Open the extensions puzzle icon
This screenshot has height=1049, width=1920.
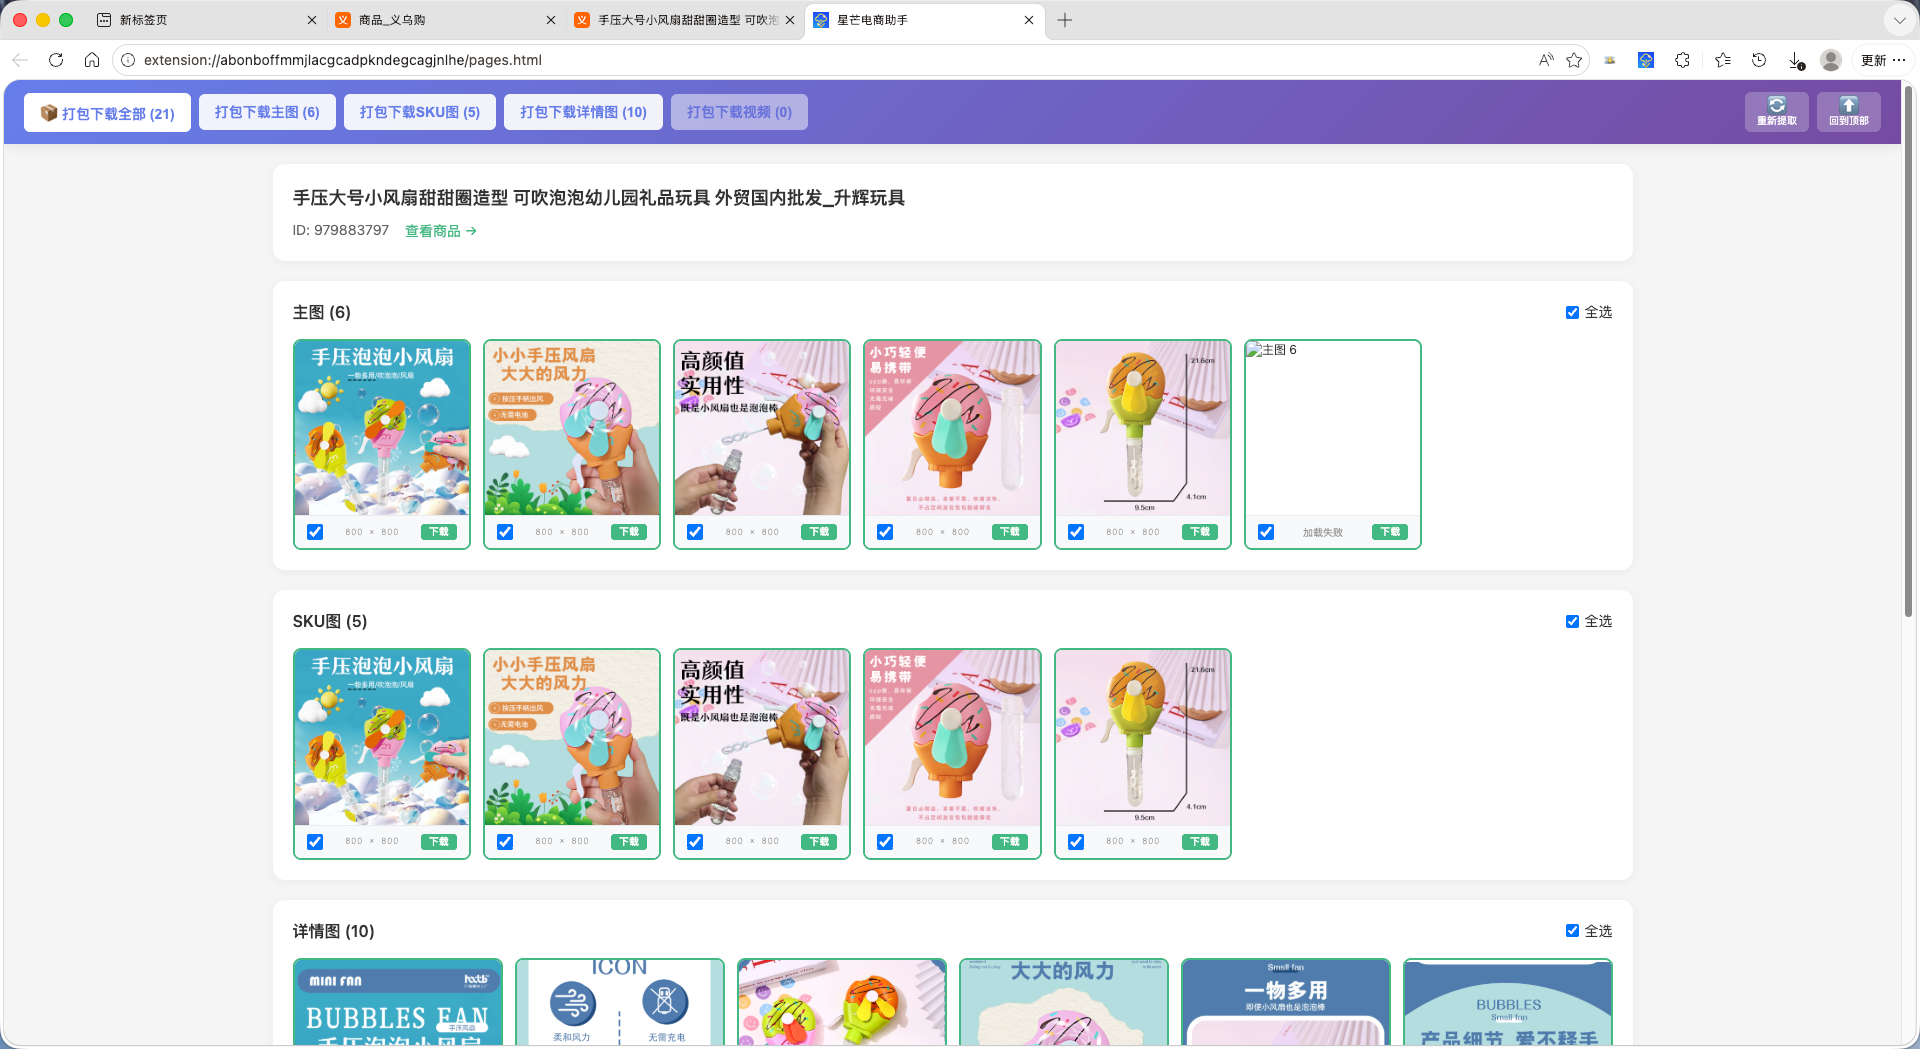point(1683,60)
